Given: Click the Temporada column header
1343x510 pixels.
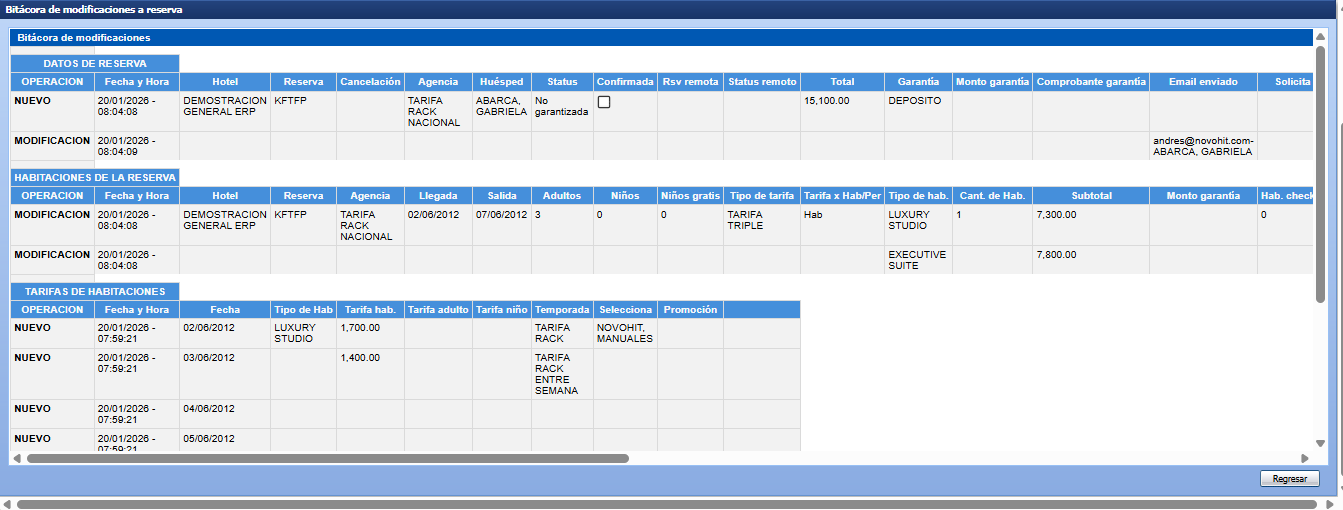Looking at the screenshot, I should point(562,310).
